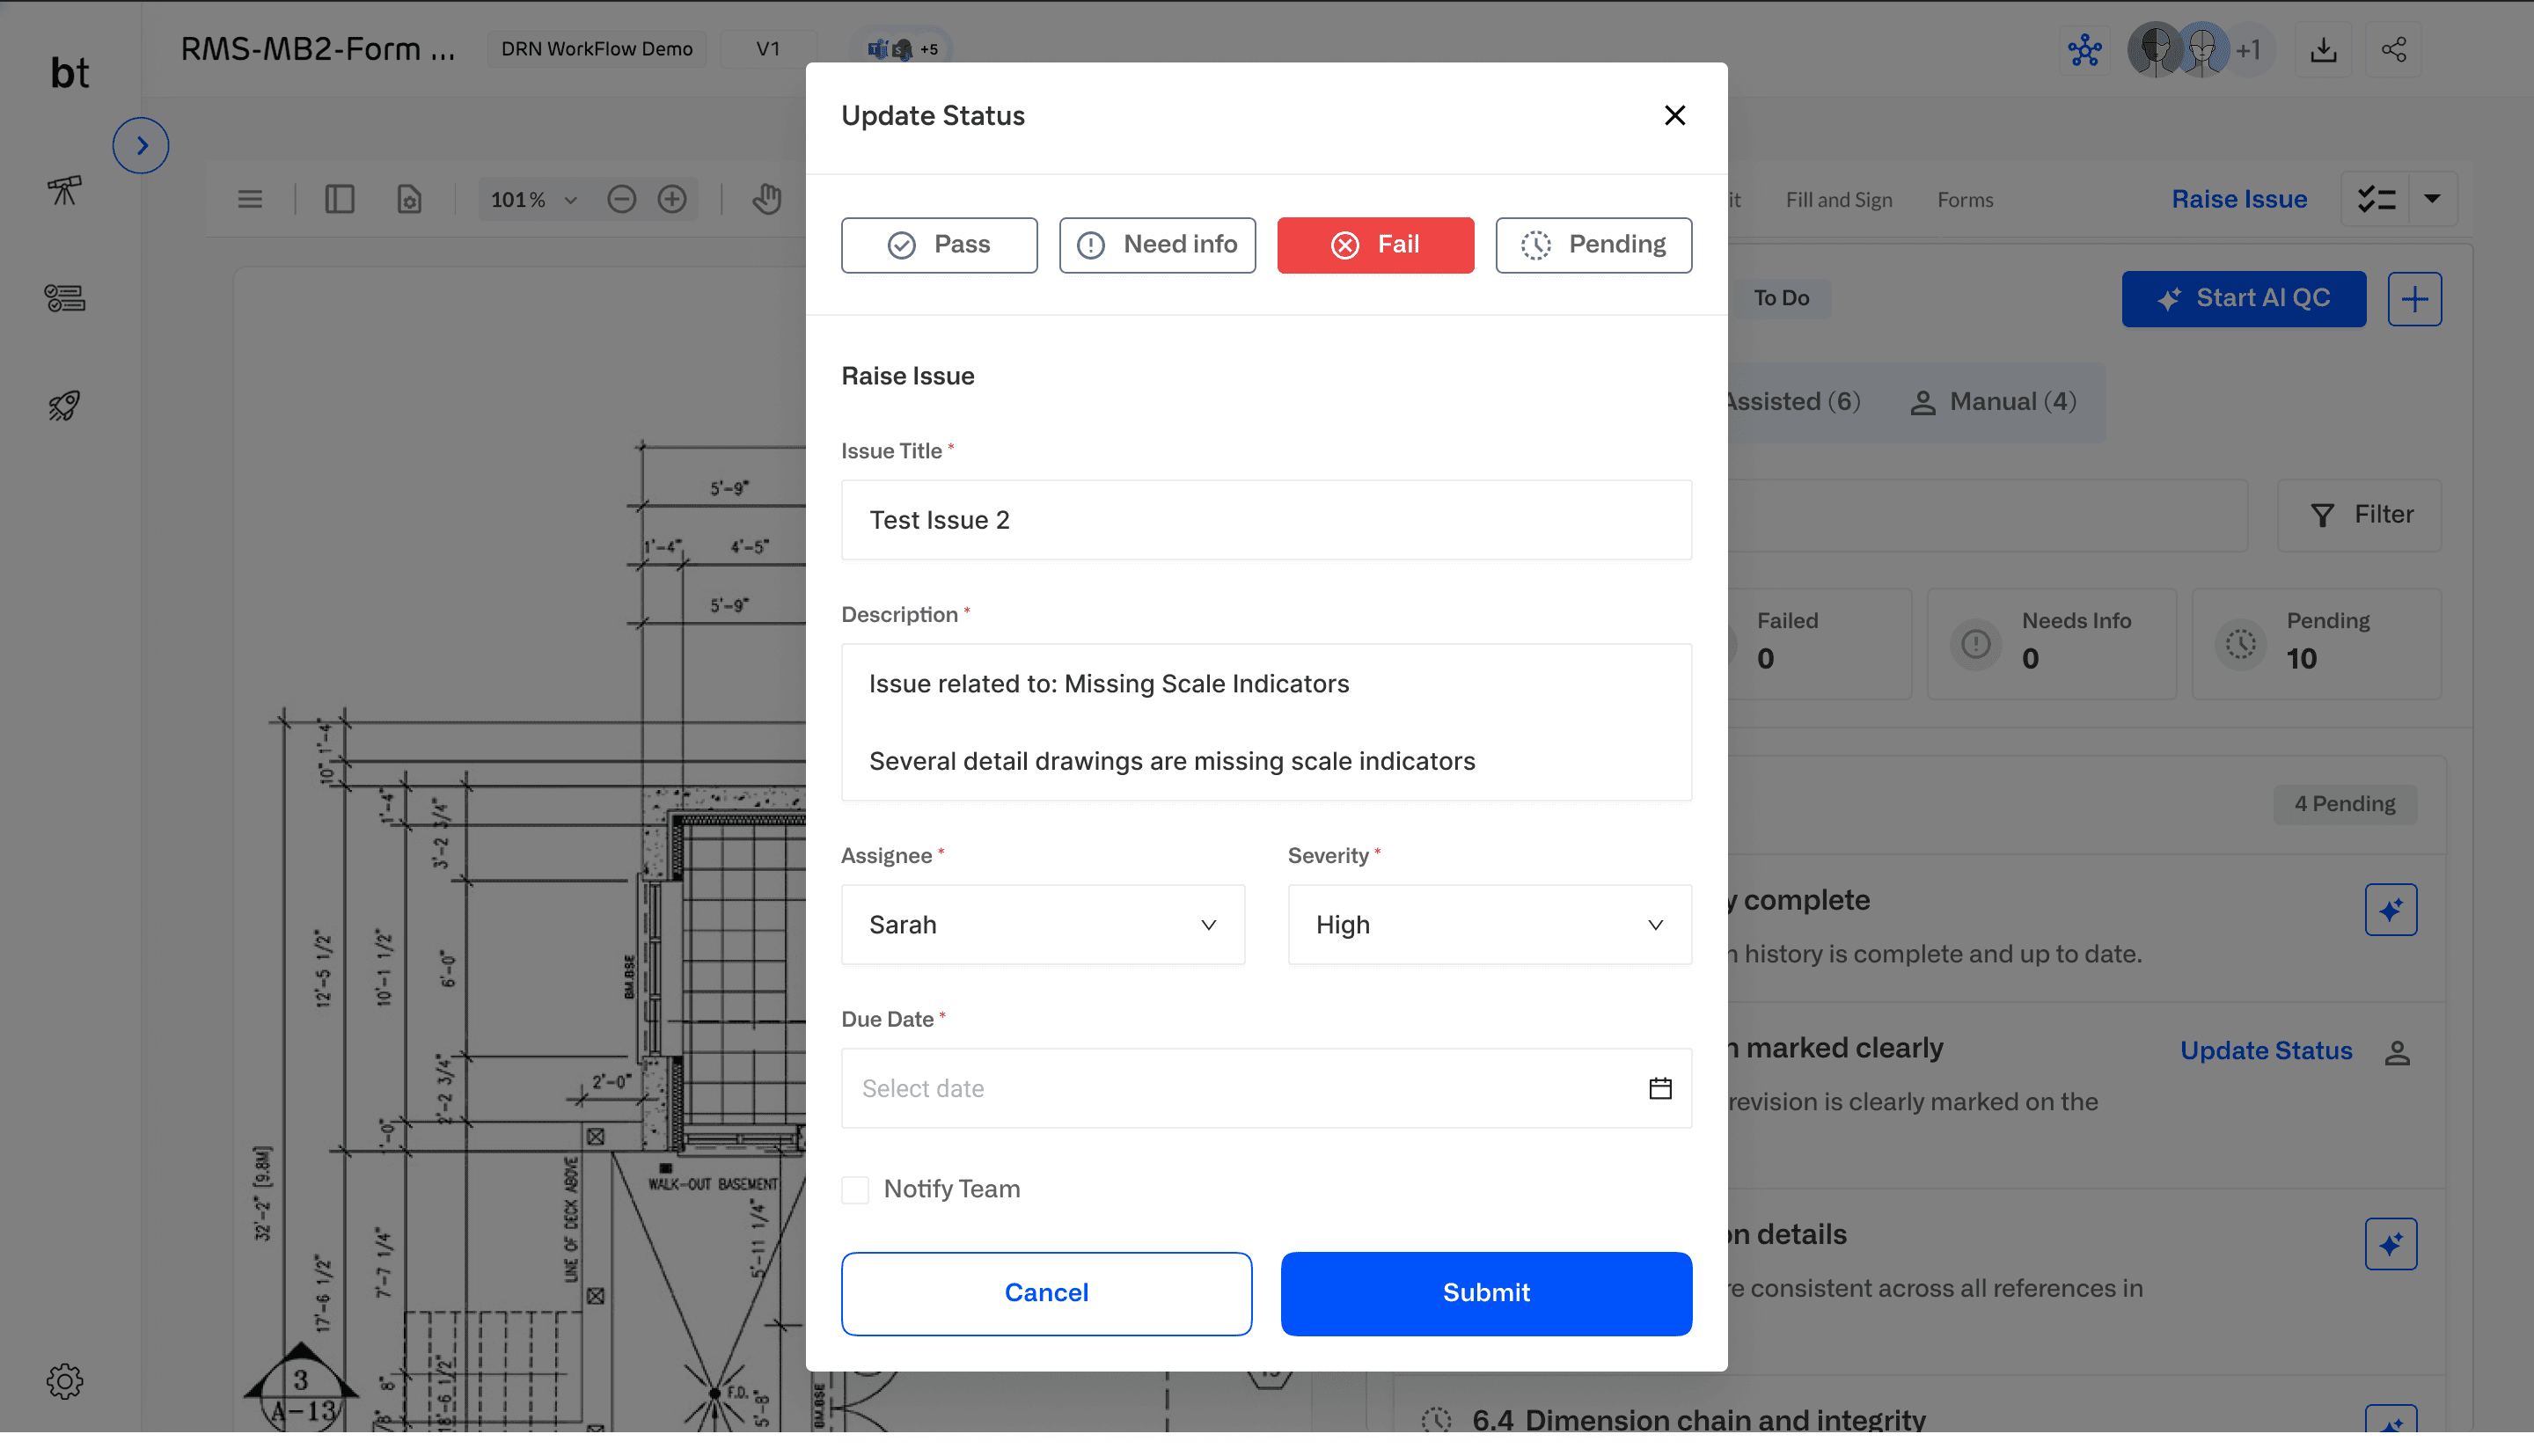
Task: Open the Filter options
Action: (x=2359, y=515)
